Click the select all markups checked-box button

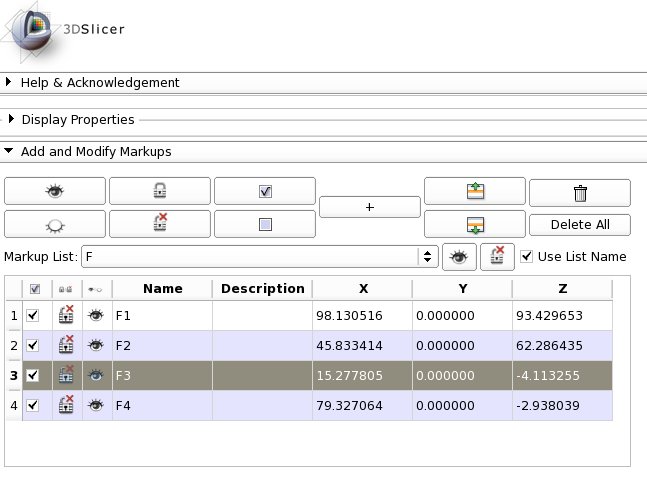(x=265, y=191)
